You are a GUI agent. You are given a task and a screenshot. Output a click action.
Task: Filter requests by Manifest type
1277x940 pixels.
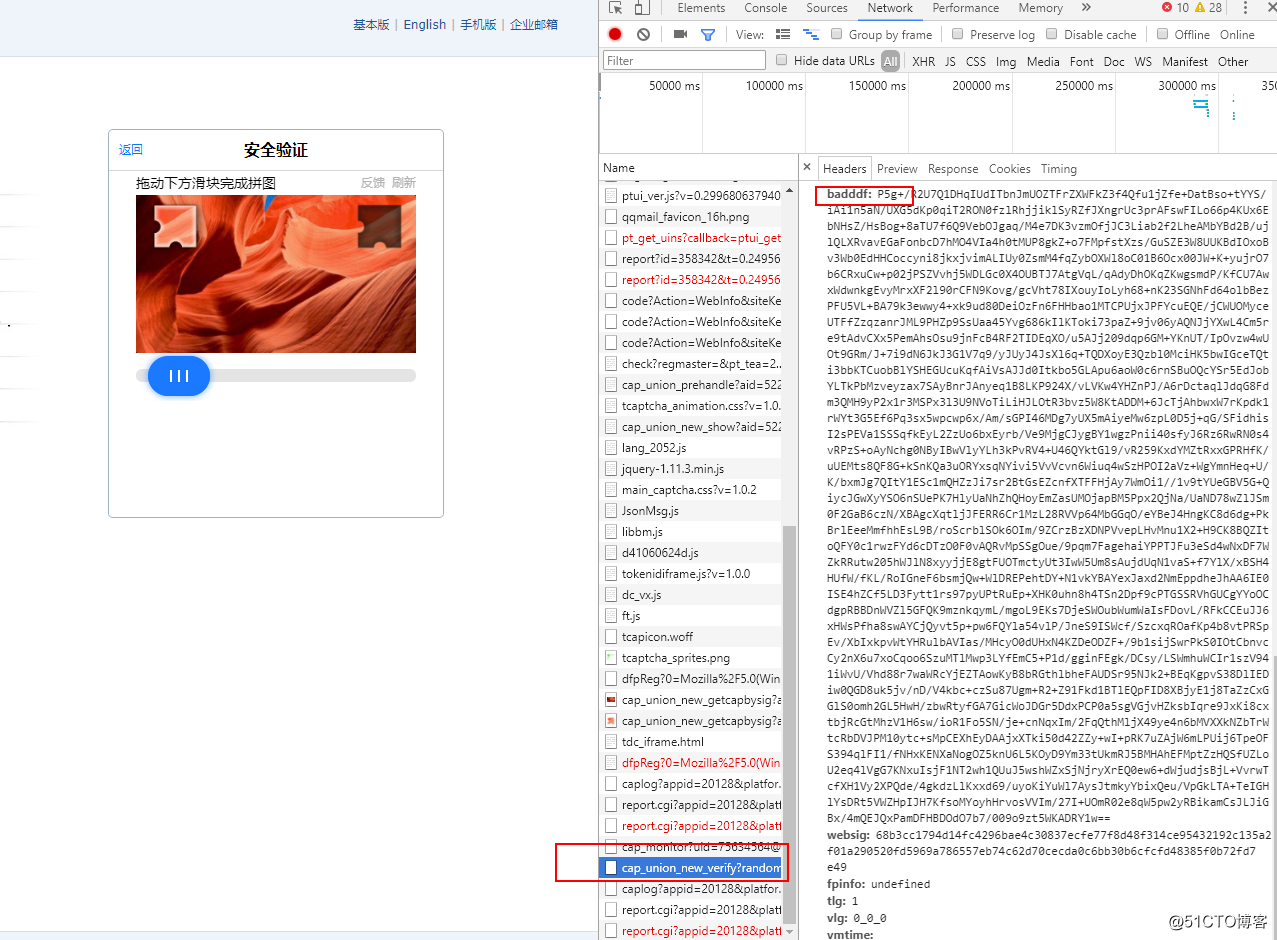pos(1185,61)
